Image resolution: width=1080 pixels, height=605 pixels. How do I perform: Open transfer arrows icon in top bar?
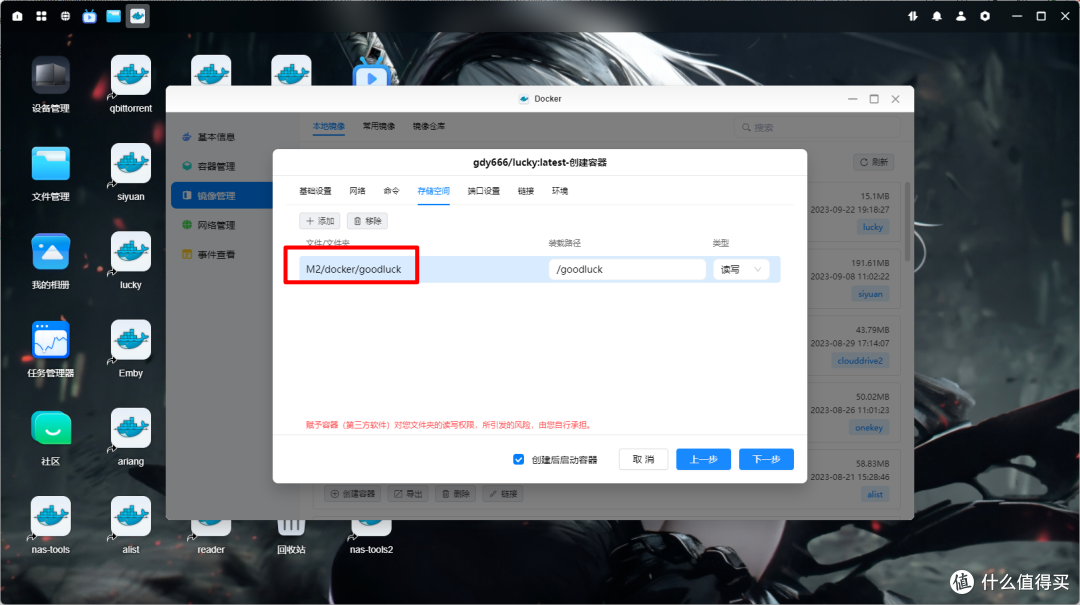click(x=913, y=16)
